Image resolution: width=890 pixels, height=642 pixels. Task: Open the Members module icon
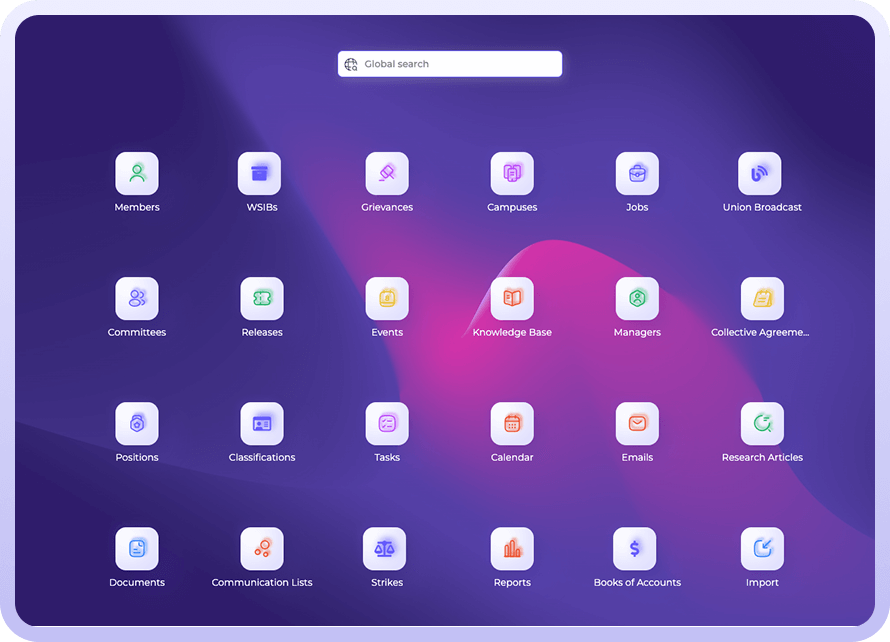(137, 174)
